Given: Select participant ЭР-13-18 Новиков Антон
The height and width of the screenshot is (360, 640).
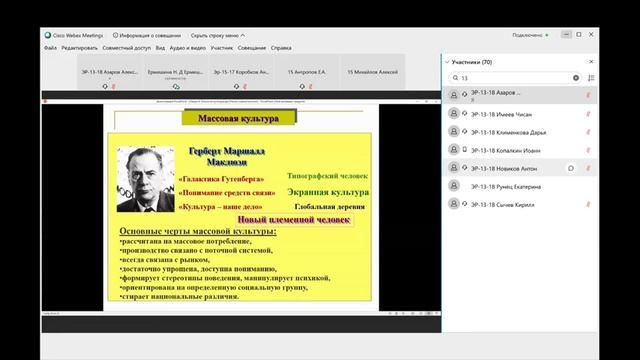Looking at the screenshot, I should tap(520, 168).
